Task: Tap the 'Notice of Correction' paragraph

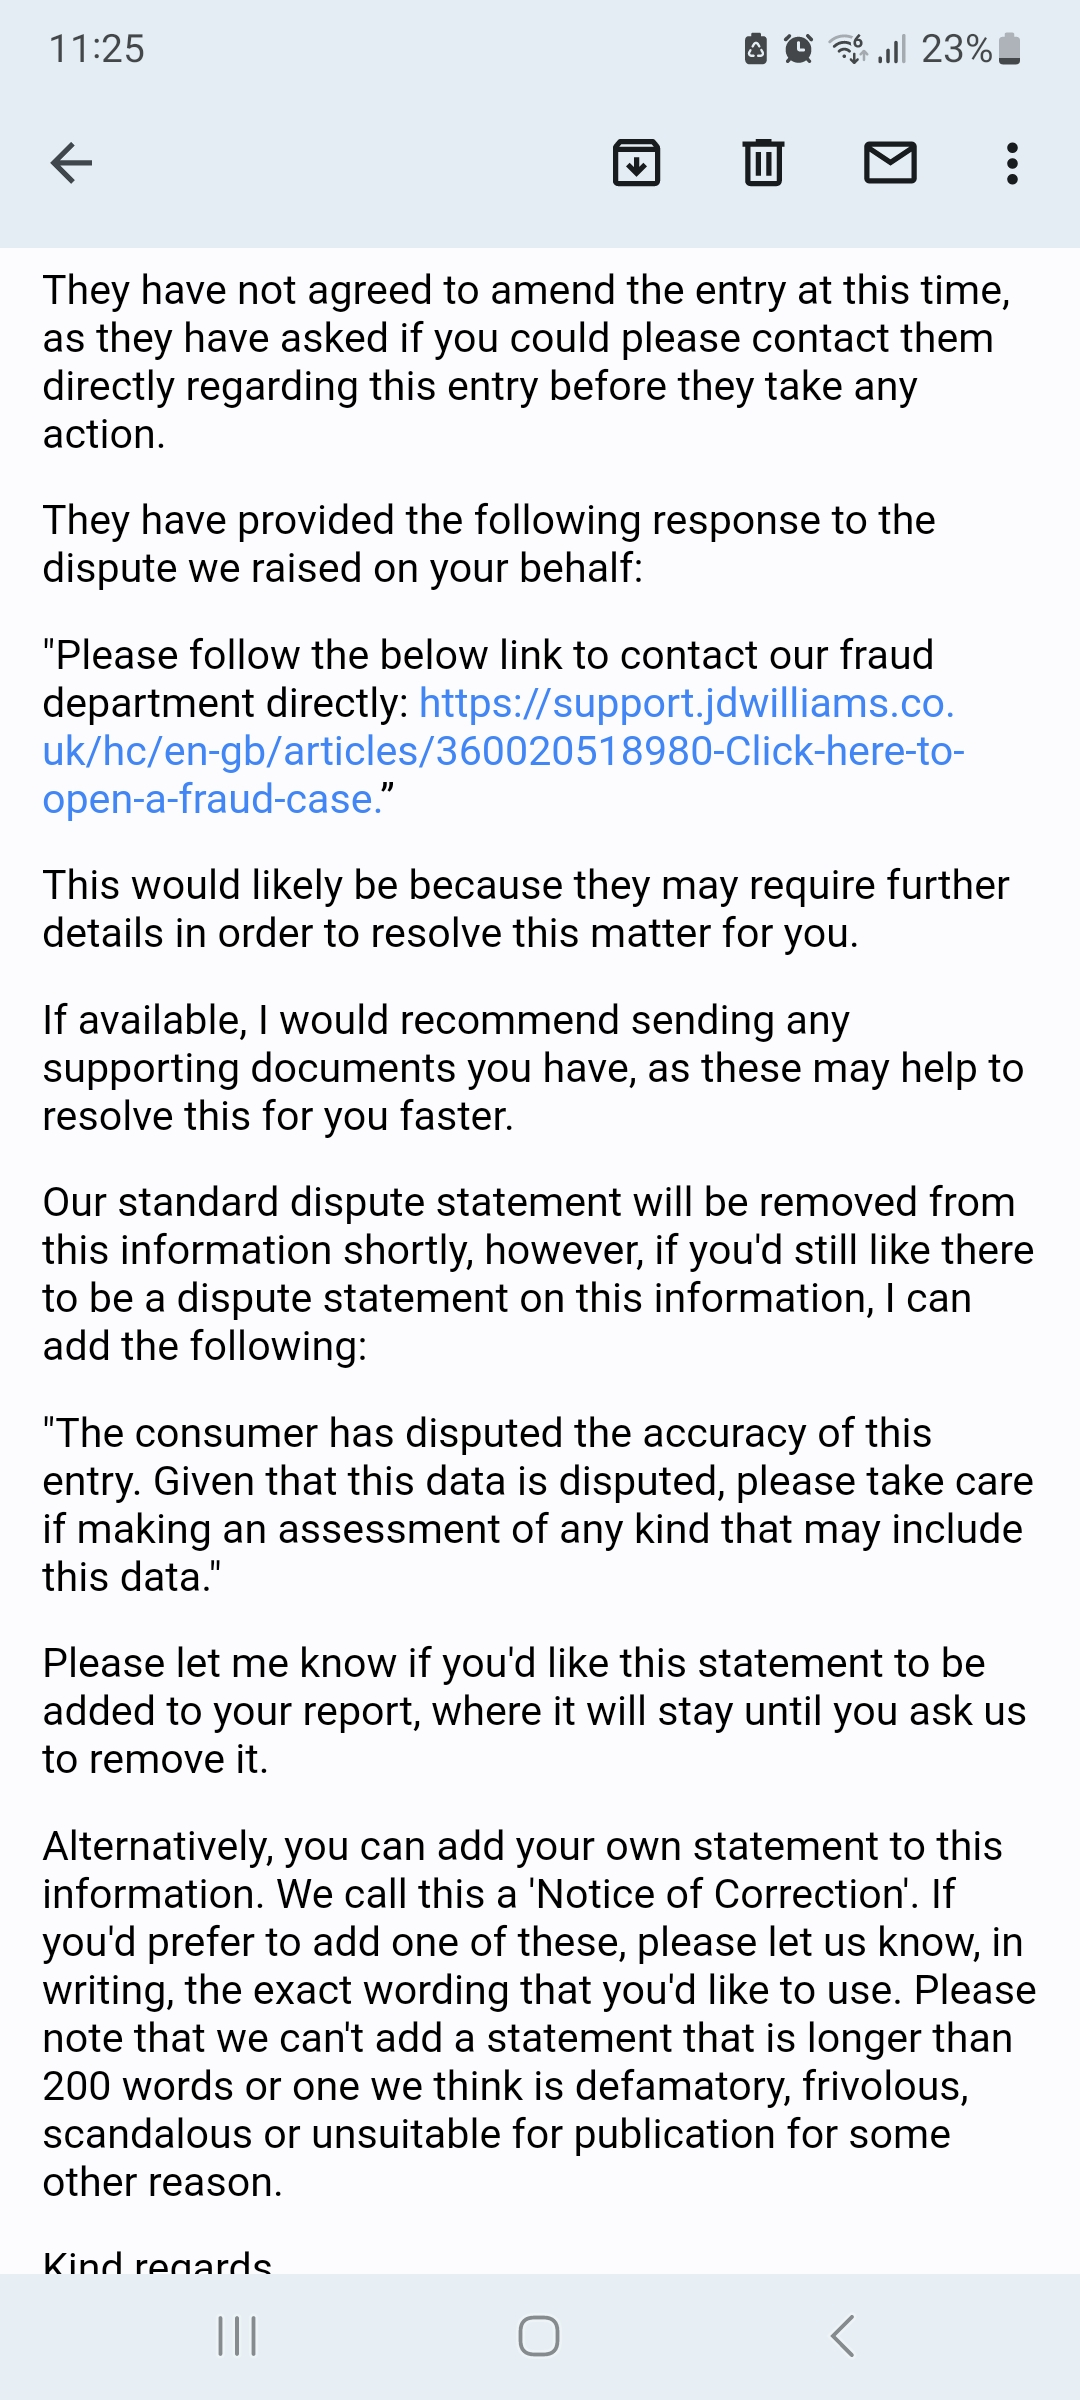Action: [539, 2014]
